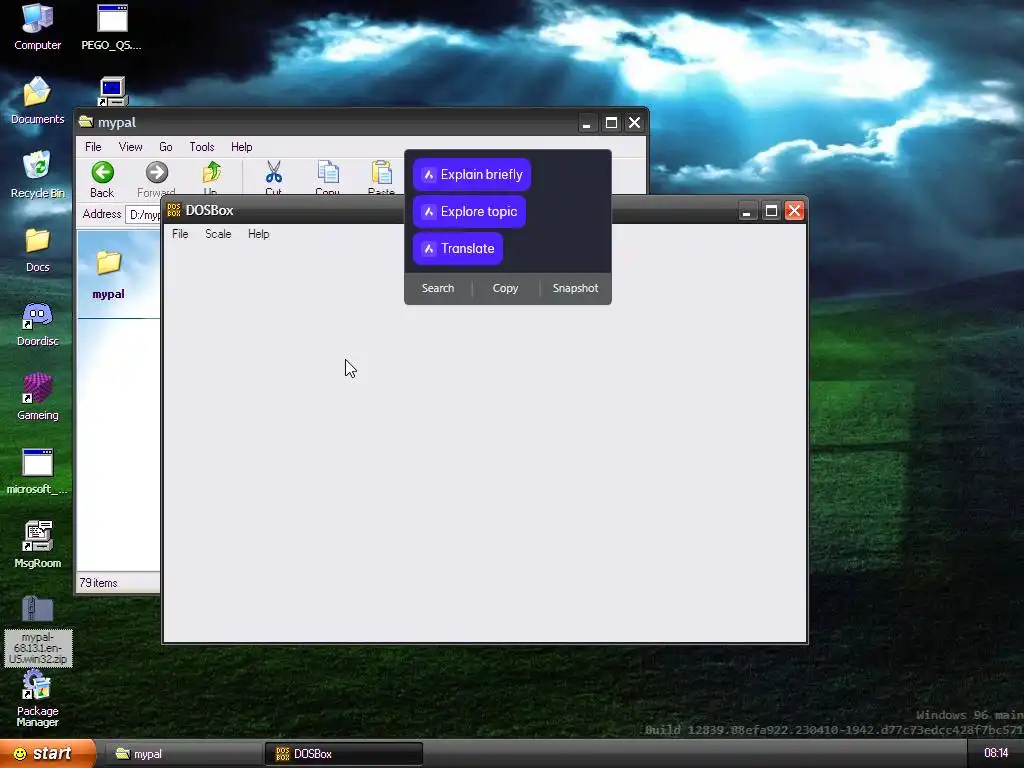The height and width of the screenshot is (768, 1024).
Task: Switch to DOSBox taskbar button
Action: [x=344, y=754]
